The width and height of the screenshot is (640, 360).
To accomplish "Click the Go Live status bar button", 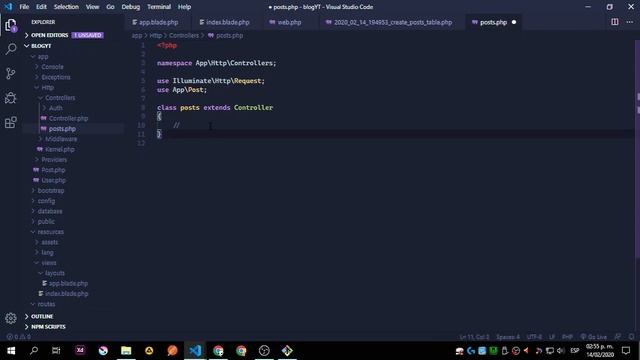I will tap(593, 337).
